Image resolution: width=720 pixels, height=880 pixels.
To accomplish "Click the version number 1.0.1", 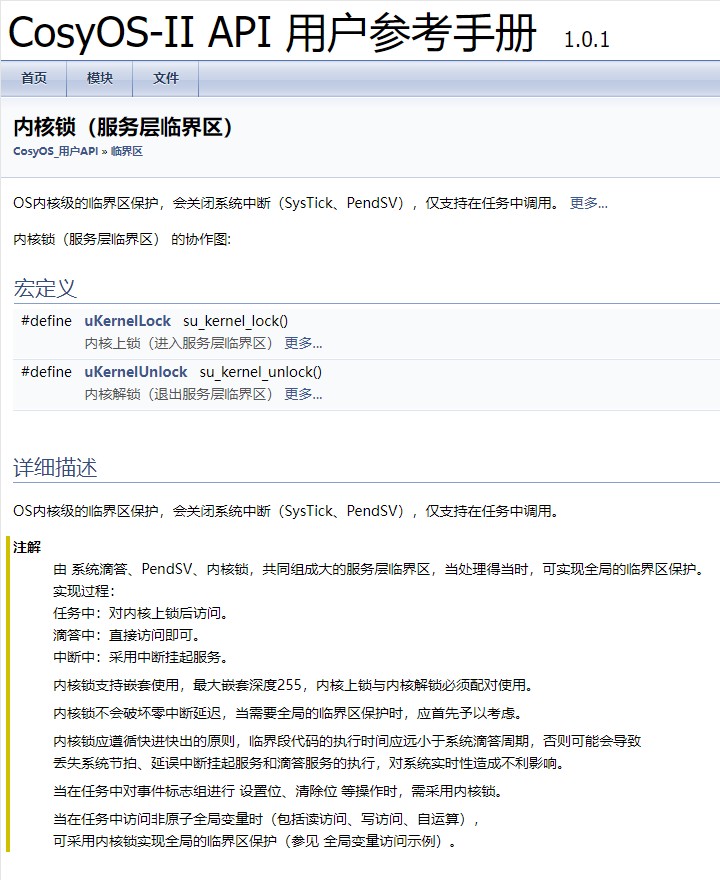I will 586,40.
